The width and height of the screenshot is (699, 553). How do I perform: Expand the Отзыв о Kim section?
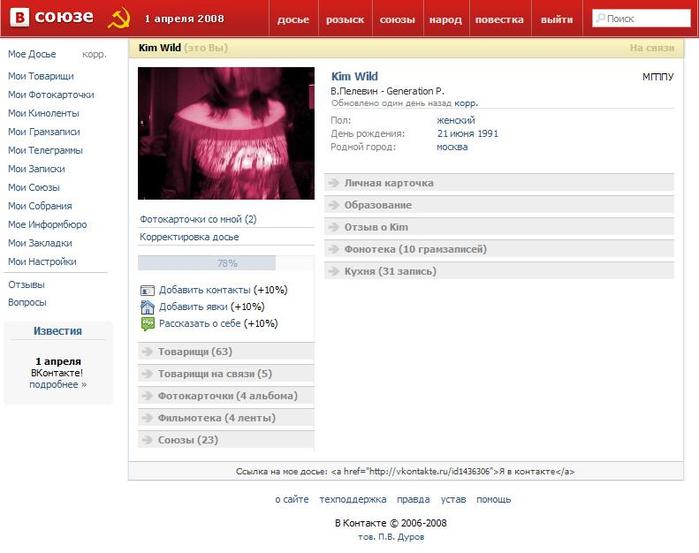(499, 227)
